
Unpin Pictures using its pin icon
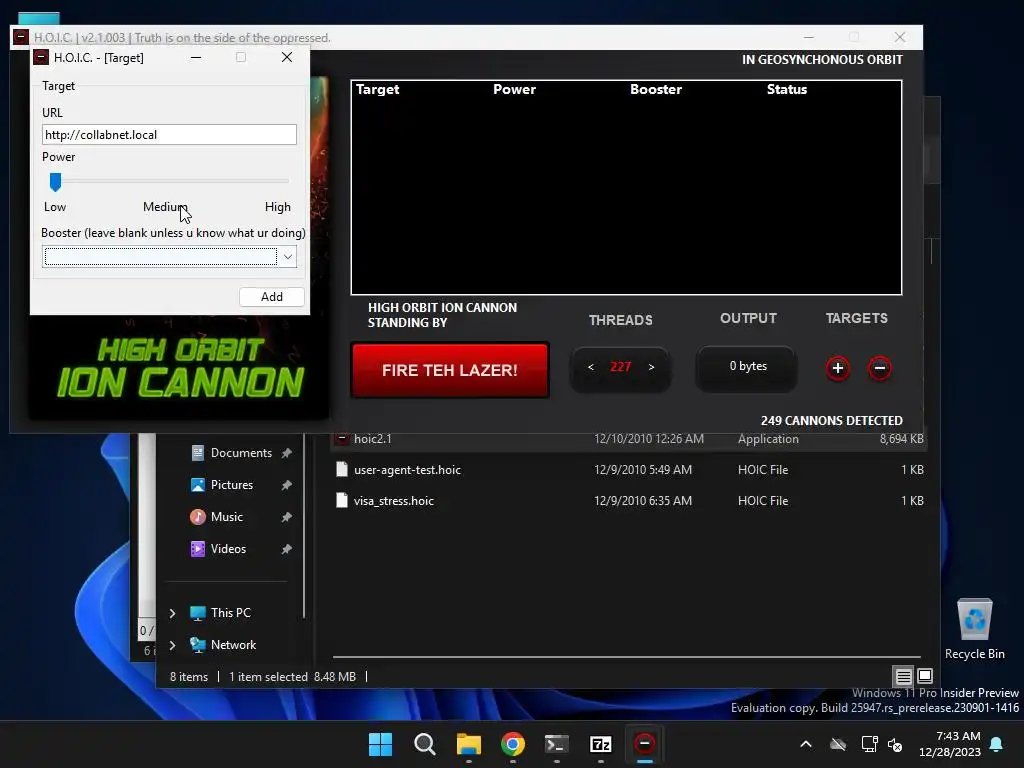click(286, 485)
